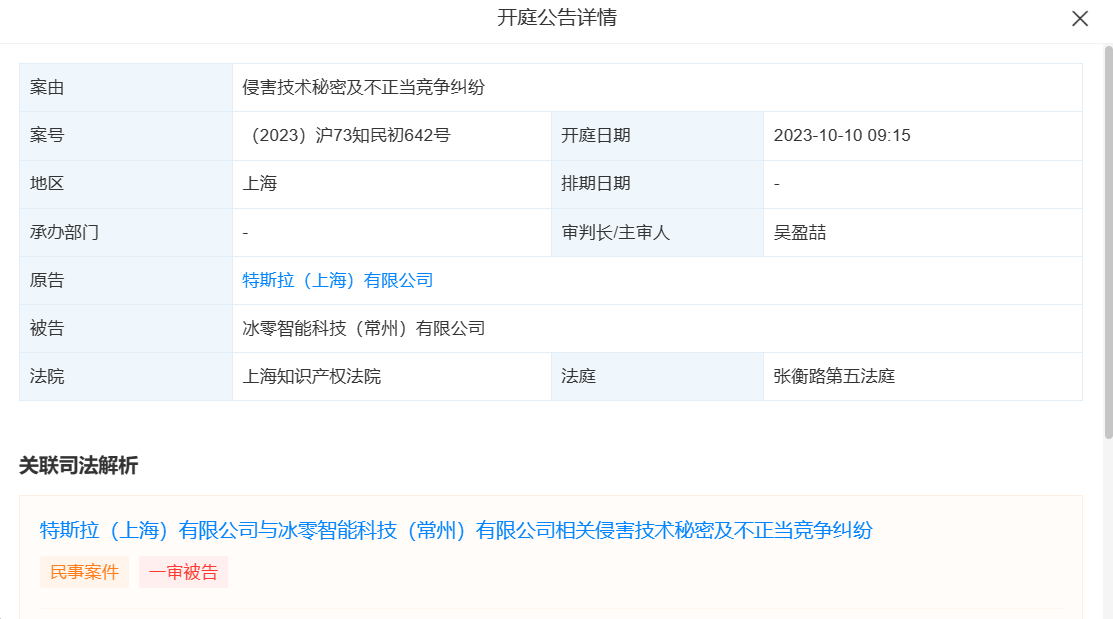Click the case cause 侵害技术秘密及不正当竞争纠纷
The image size is (1113, 619).
363,87
